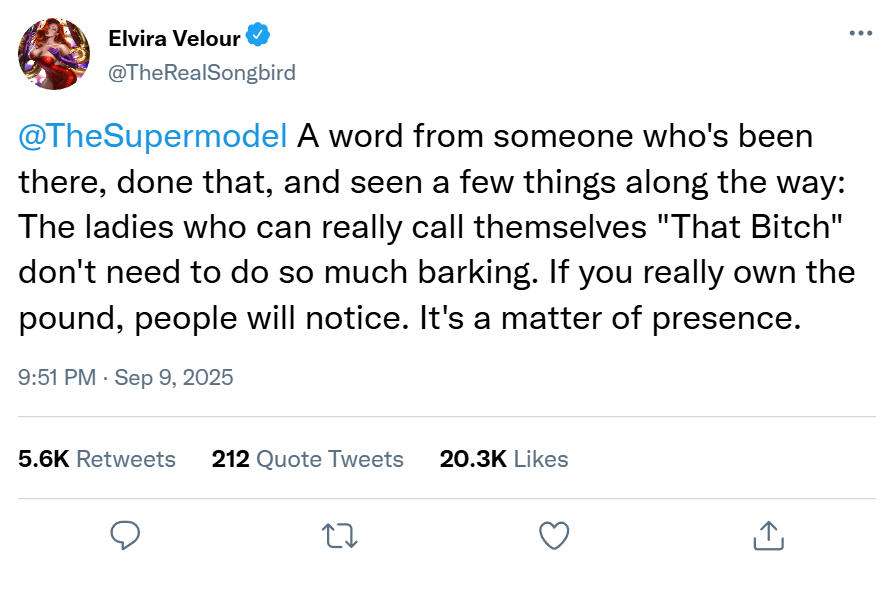894x591 pixels.
Task: Click the blue verified checkmark badge
Action: coord(258,38)
